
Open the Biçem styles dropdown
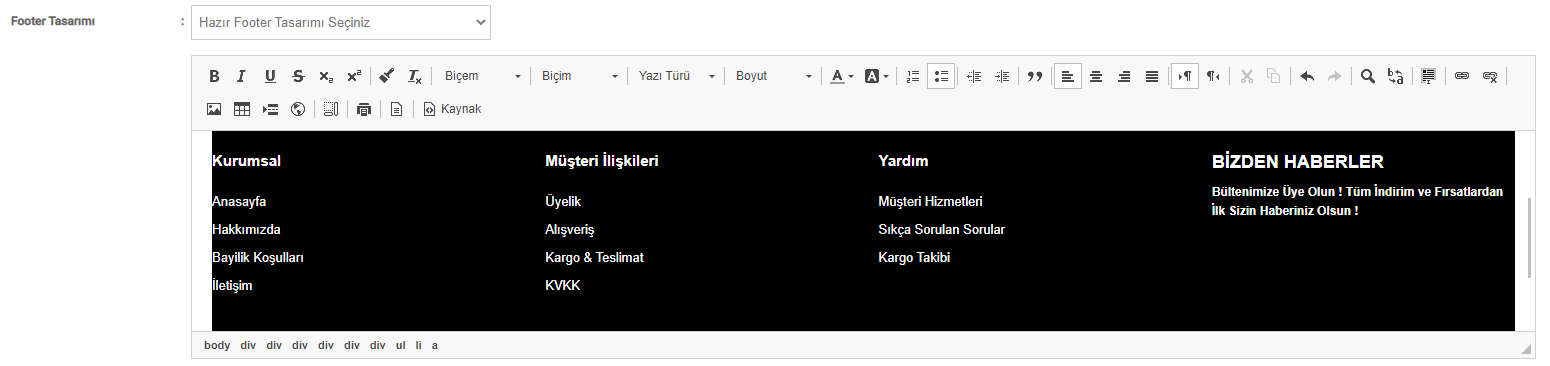[482, 76]
